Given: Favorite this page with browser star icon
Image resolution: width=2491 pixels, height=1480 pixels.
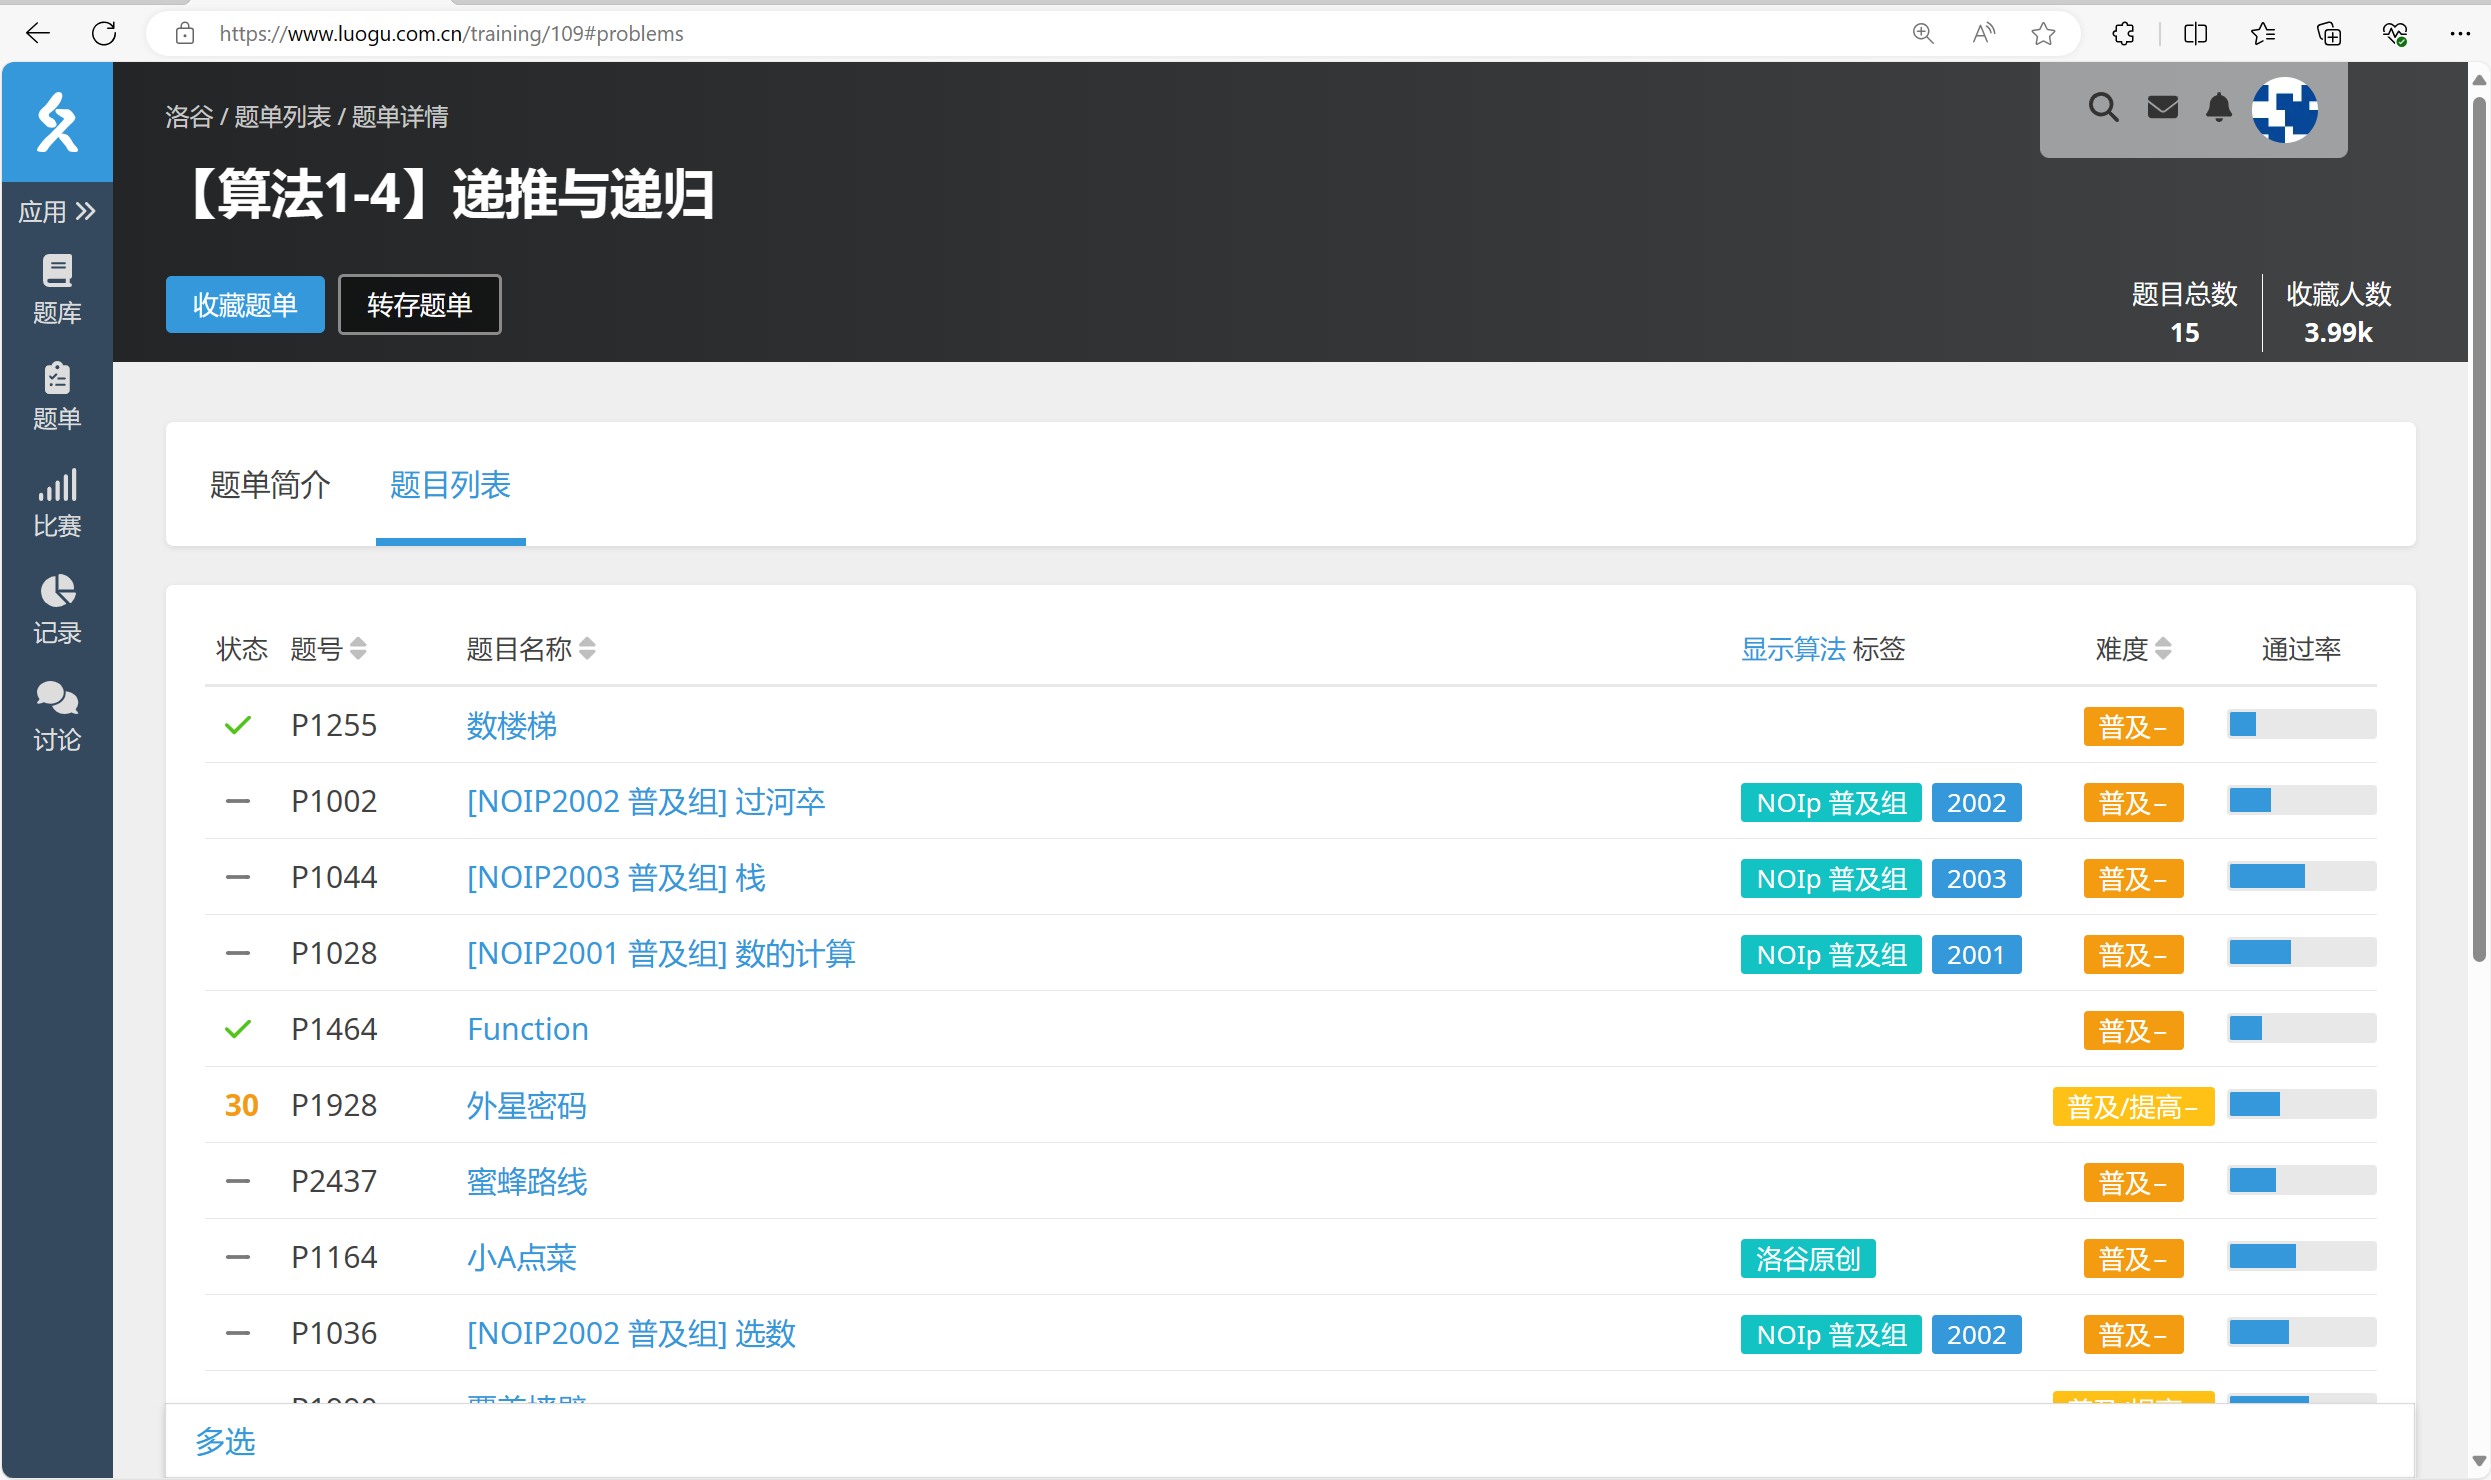Looking at the screenshot, I should pos(2043,34).
